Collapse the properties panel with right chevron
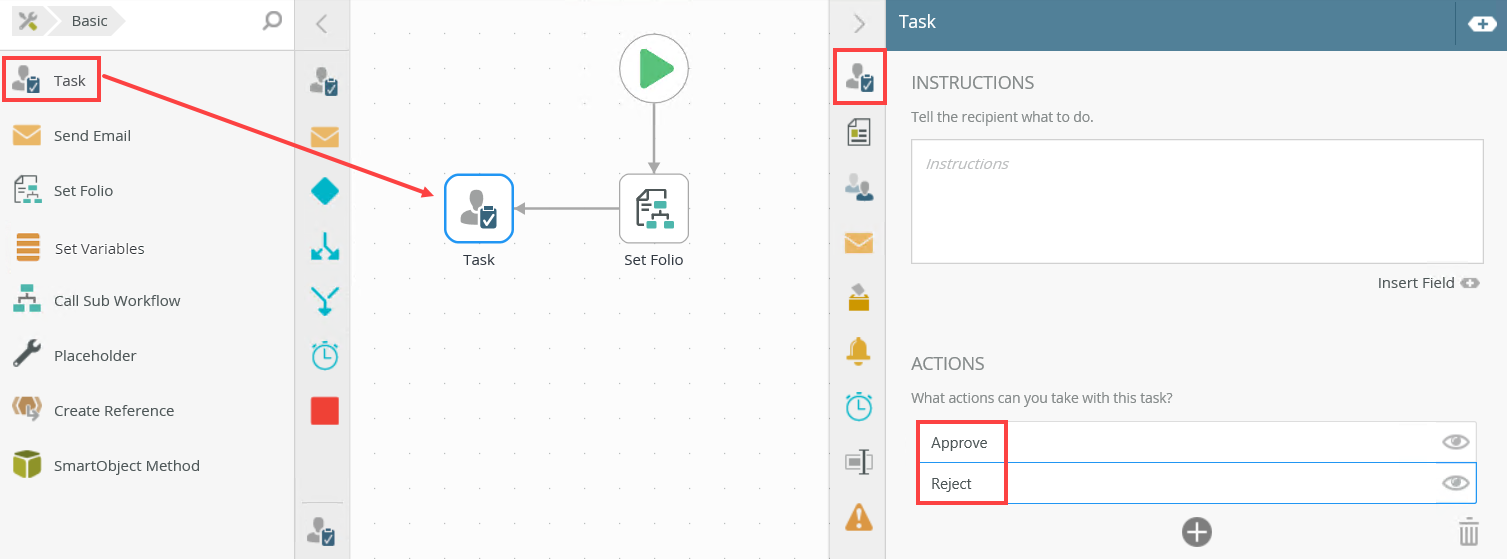This screenshot has height=559, width=1507. pyautogui.click(x=859, y=24)
